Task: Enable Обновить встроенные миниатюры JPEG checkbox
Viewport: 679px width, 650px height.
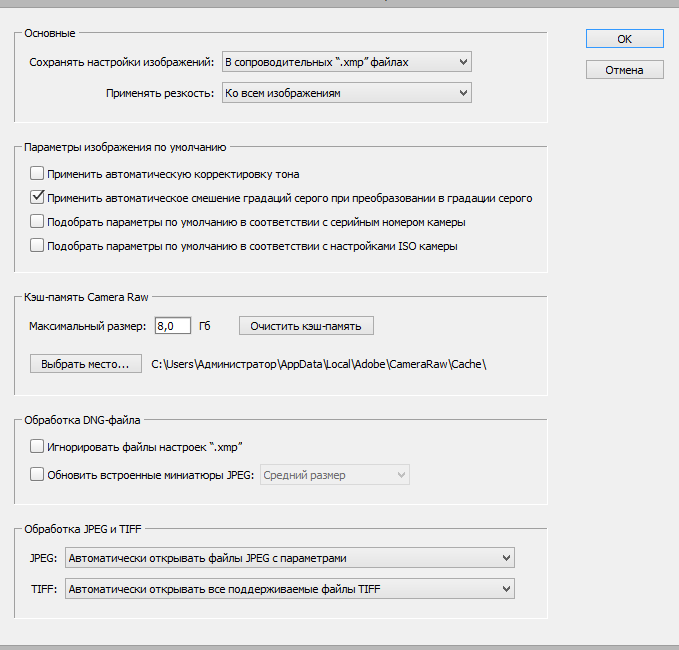Action: click(x=37, y=475)
